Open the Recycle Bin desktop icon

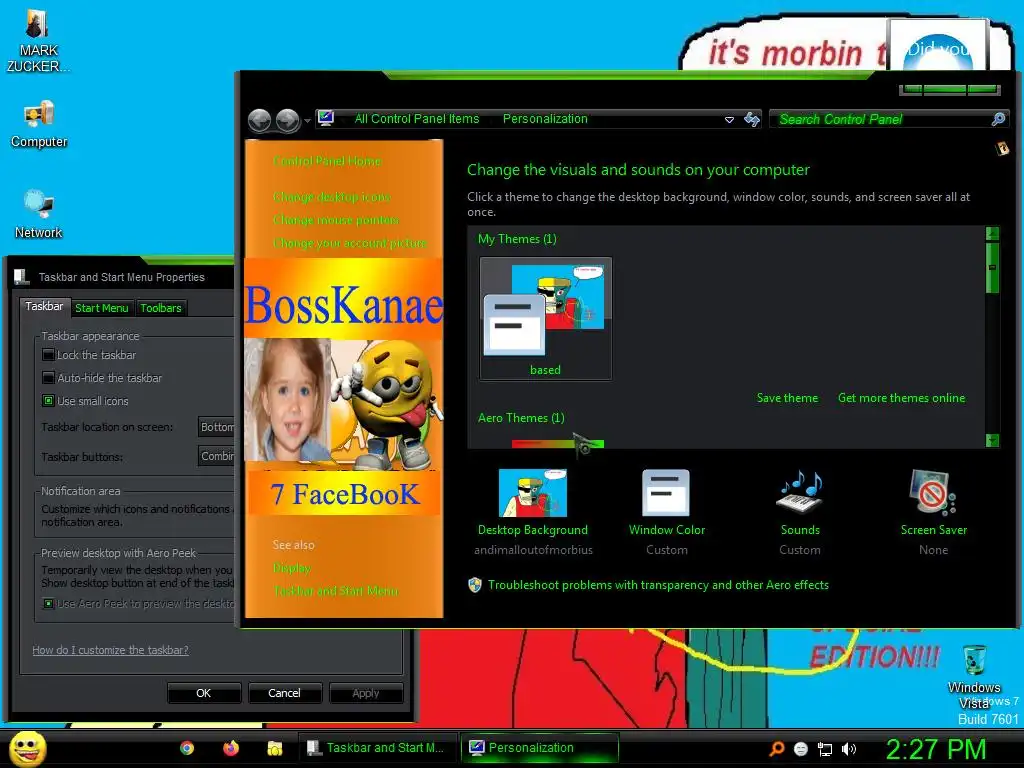(974, 676)
